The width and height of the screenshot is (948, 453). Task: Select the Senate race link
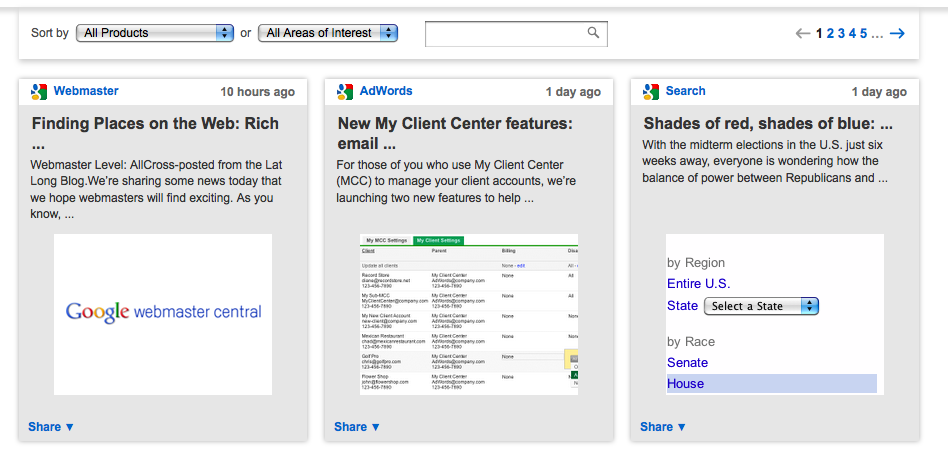point(687,363)
